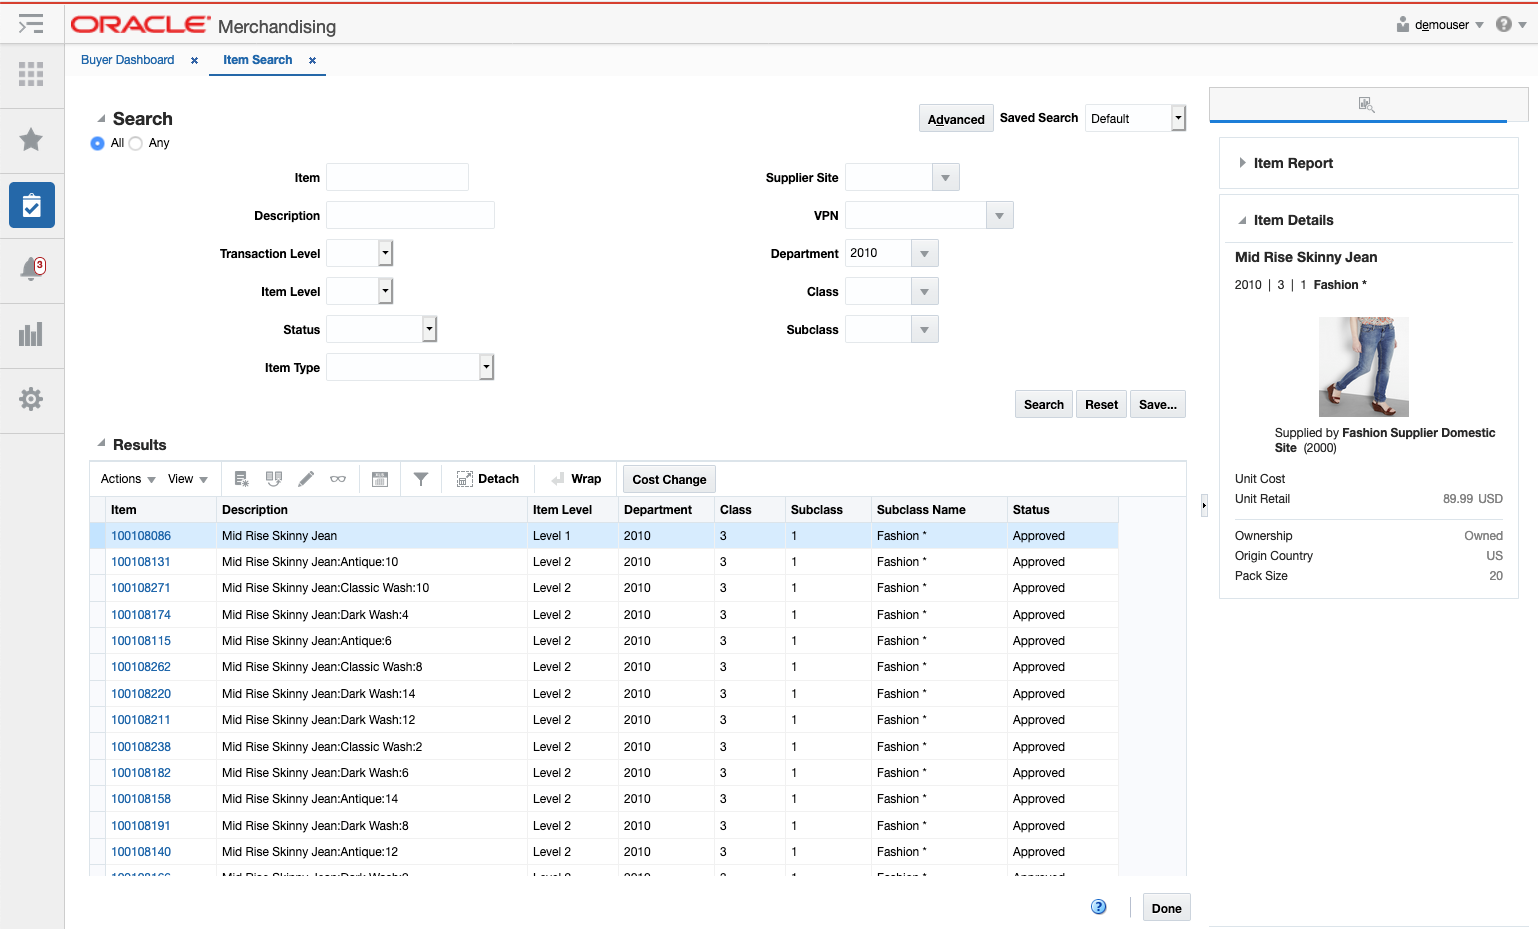Select the All search radio button
The height and width of the screenshot is (929, 1538).
[x=97, y=143]
